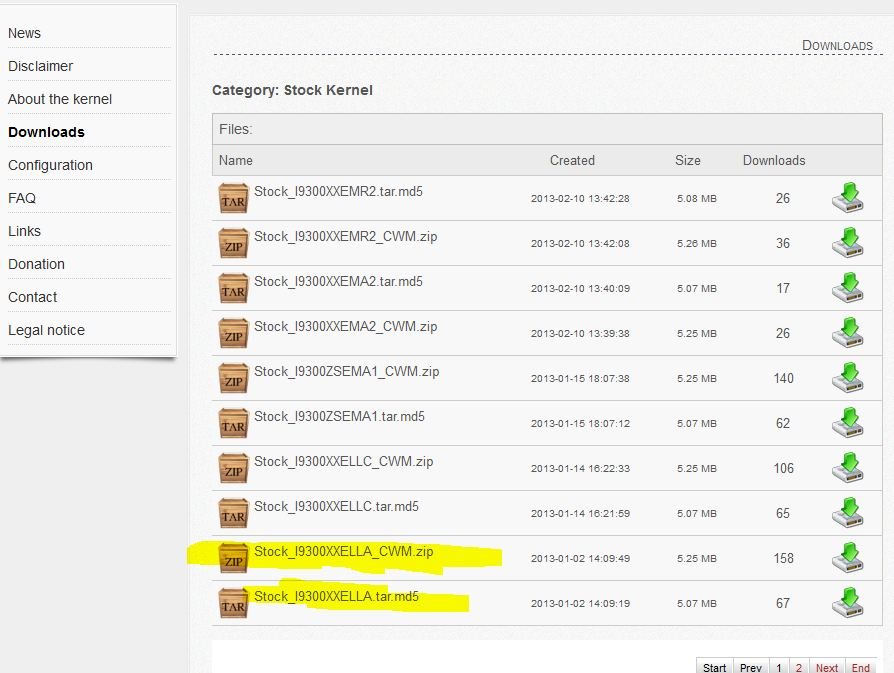This screenshot has width=894, height=673.
Task: Select Downloads in the sidebar menu
Action: pyautogui.click(x=46, y=132)
